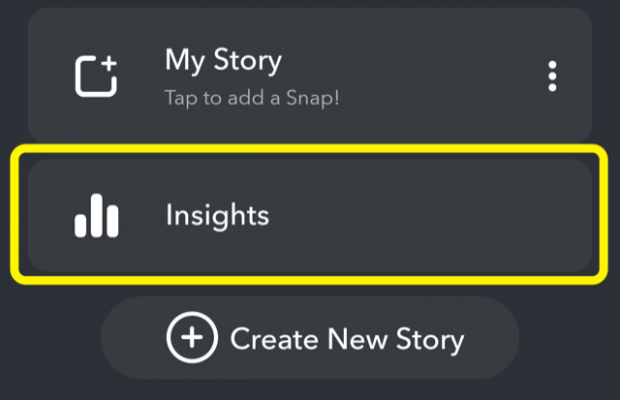Click the Insights bar chart icon
This screenshot has height=400, width=620.
(96, 216)
